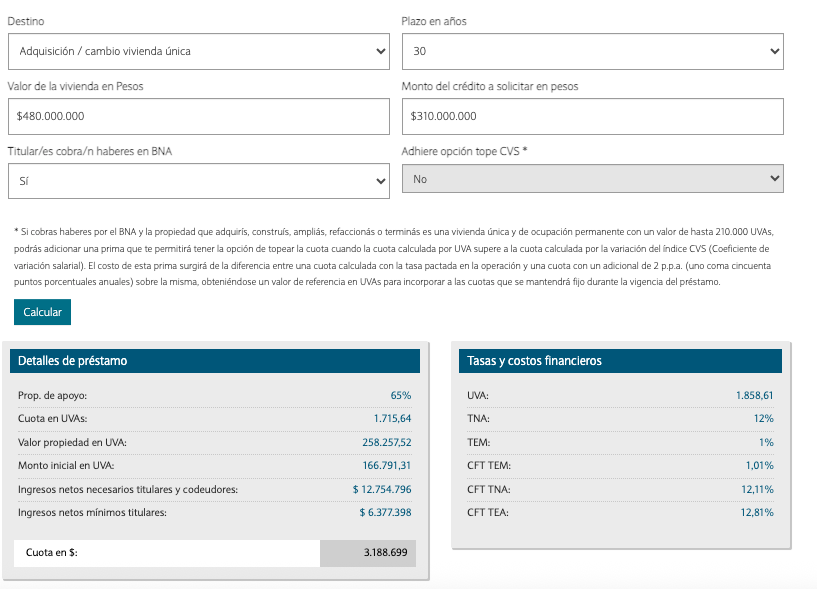
Task: Open the Titular/es cobra/n haberes en BNA dropdown
Action: click(199, 181)
